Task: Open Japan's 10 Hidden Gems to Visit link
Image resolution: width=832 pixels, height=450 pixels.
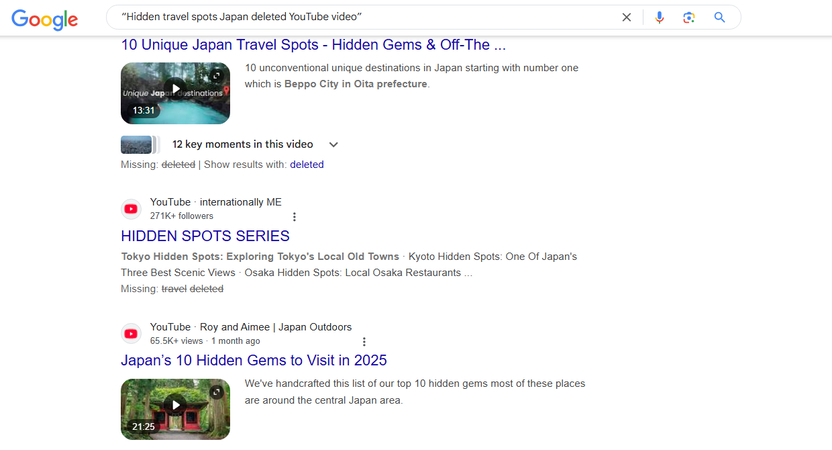Action: (254, 360)
